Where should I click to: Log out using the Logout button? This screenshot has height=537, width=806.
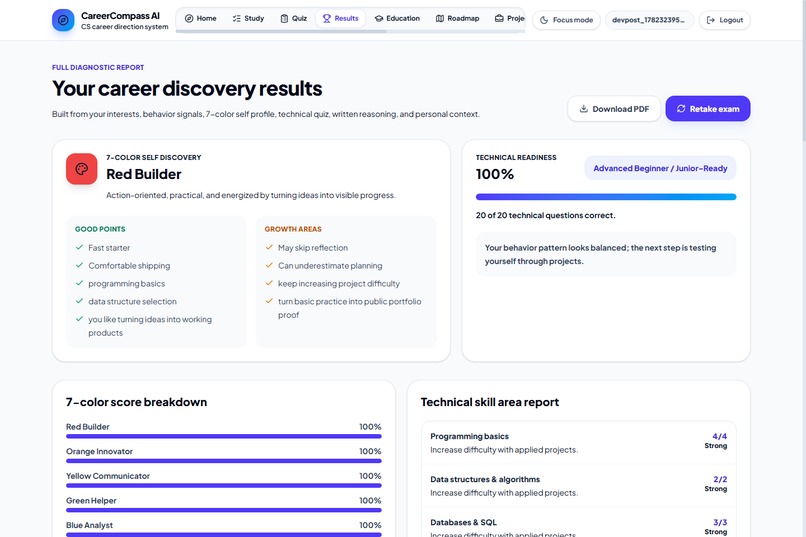(725, 20)
